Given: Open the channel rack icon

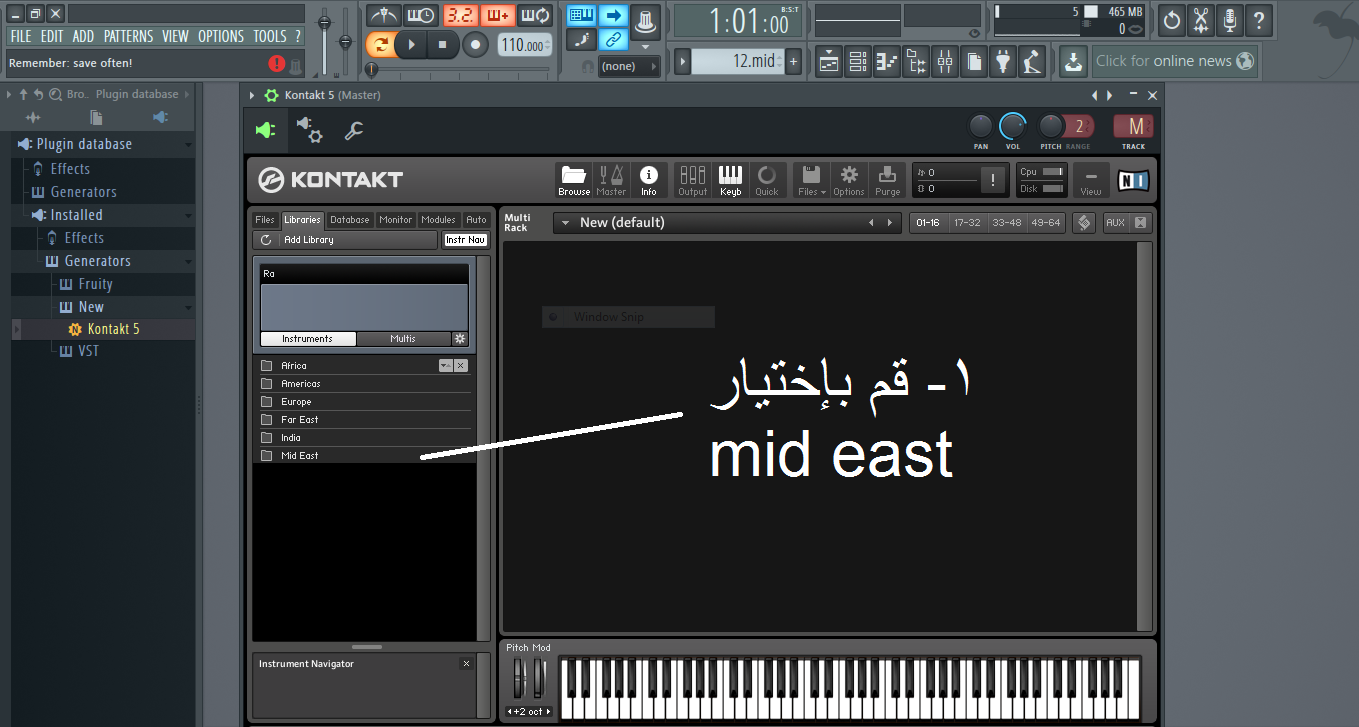Looking at the screenshot, I should click(858, 61).
